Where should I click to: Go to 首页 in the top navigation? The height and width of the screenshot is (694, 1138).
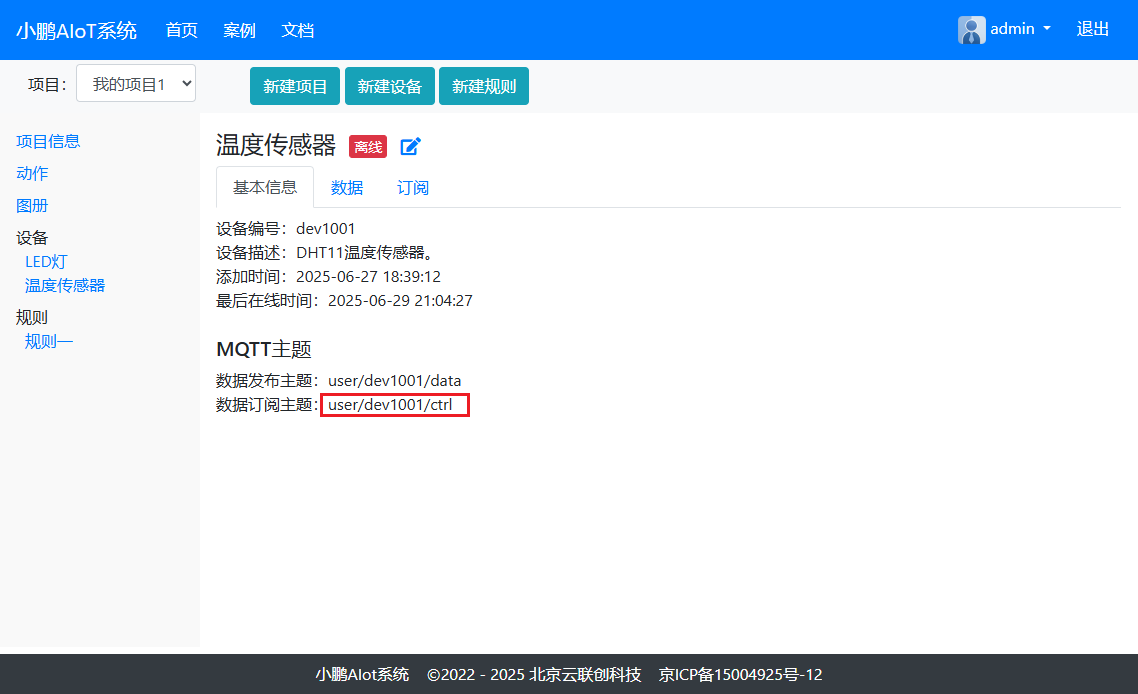point(181,30)
